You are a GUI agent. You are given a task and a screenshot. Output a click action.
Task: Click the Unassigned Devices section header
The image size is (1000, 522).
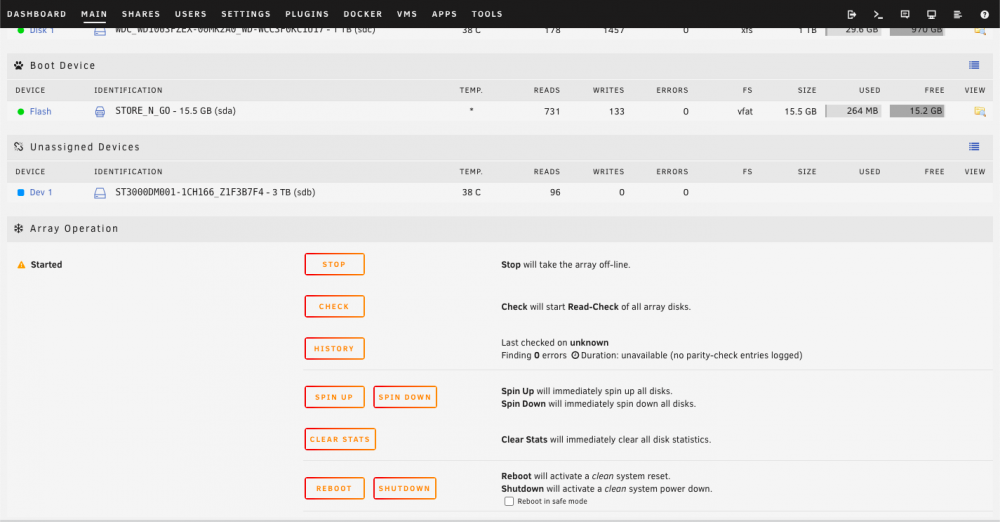(x=499, y=147)
